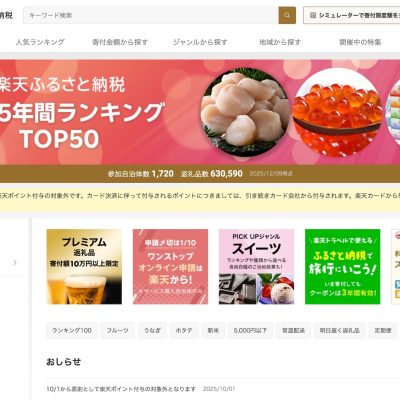
Task: Open 寄付金額から探す menu item
Action: pyautogui.click(x=120, y=42)
